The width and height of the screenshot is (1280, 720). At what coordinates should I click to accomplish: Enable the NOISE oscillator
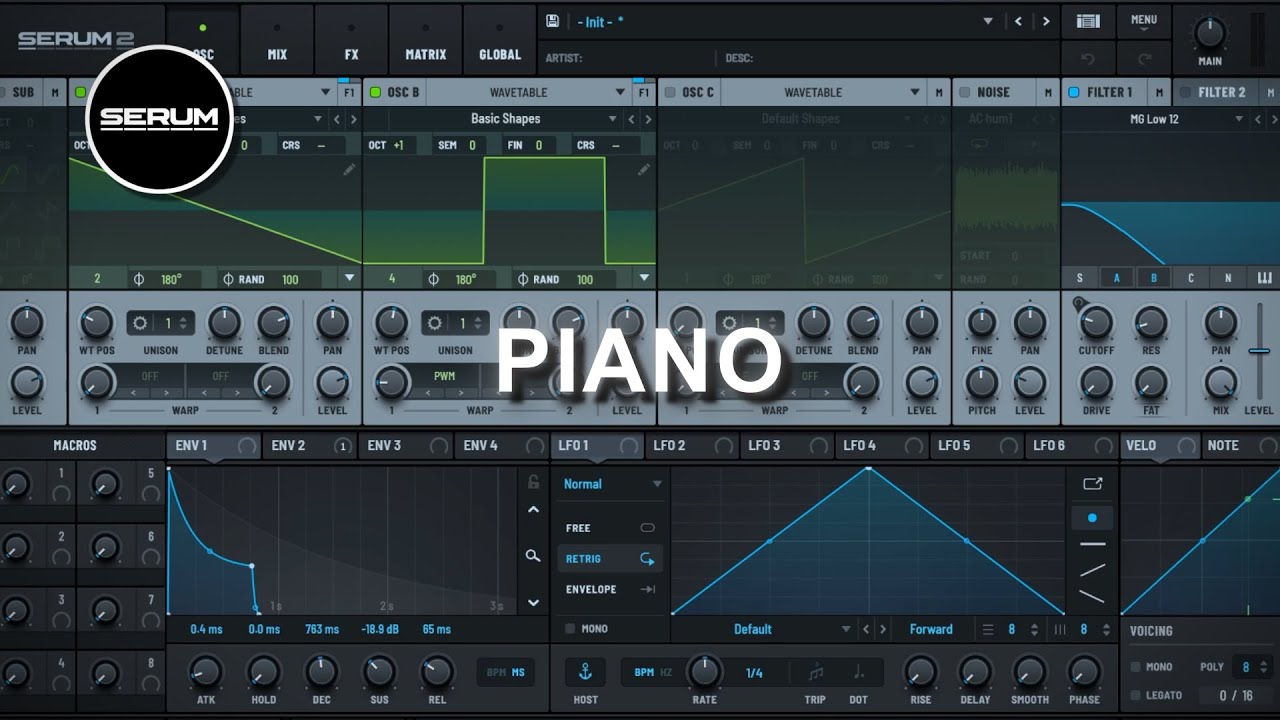(x=965, y=92)
